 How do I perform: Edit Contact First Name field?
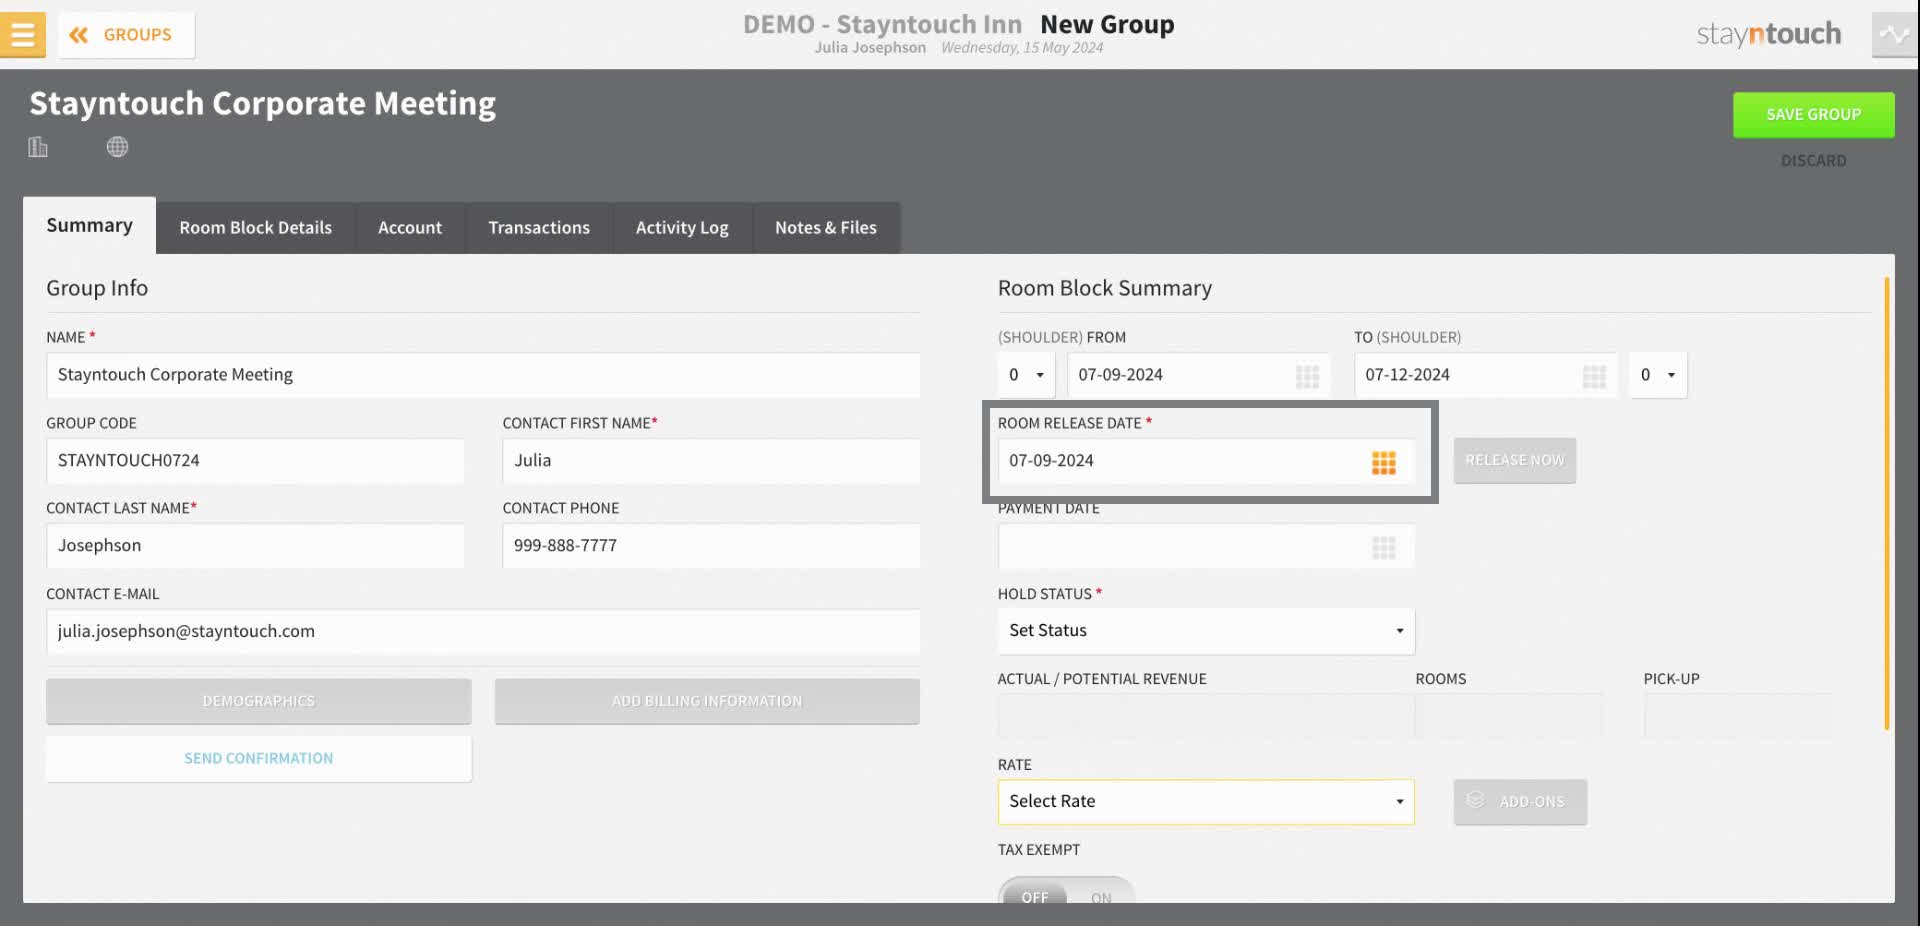click(711, 461)
